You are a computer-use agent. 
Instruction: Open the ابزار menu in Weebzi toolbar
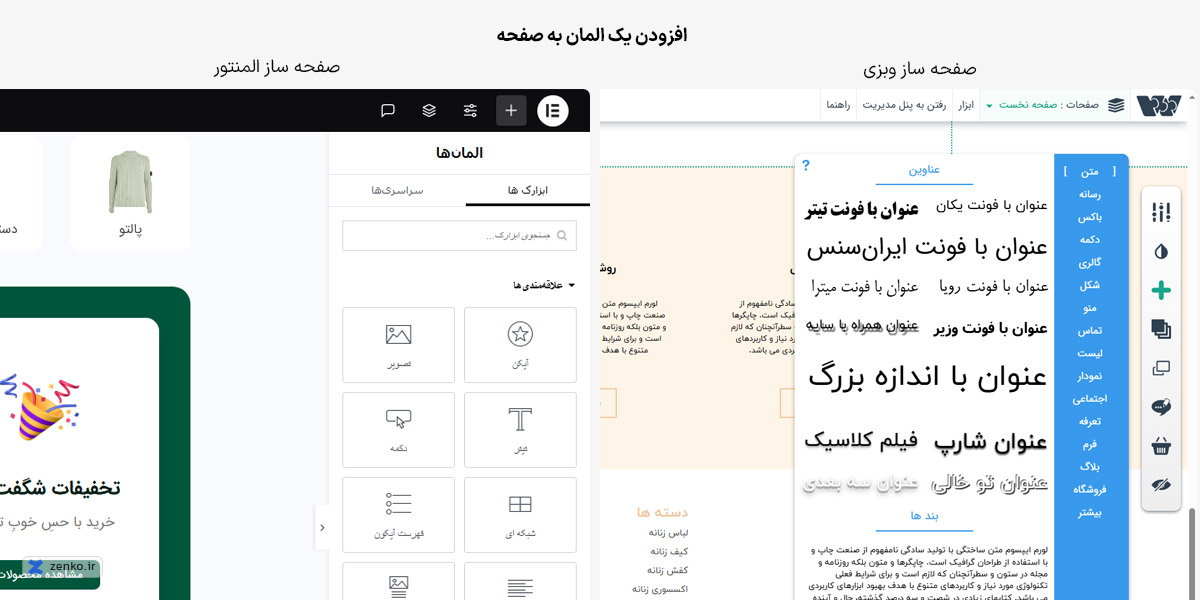(x=966, y=105)
